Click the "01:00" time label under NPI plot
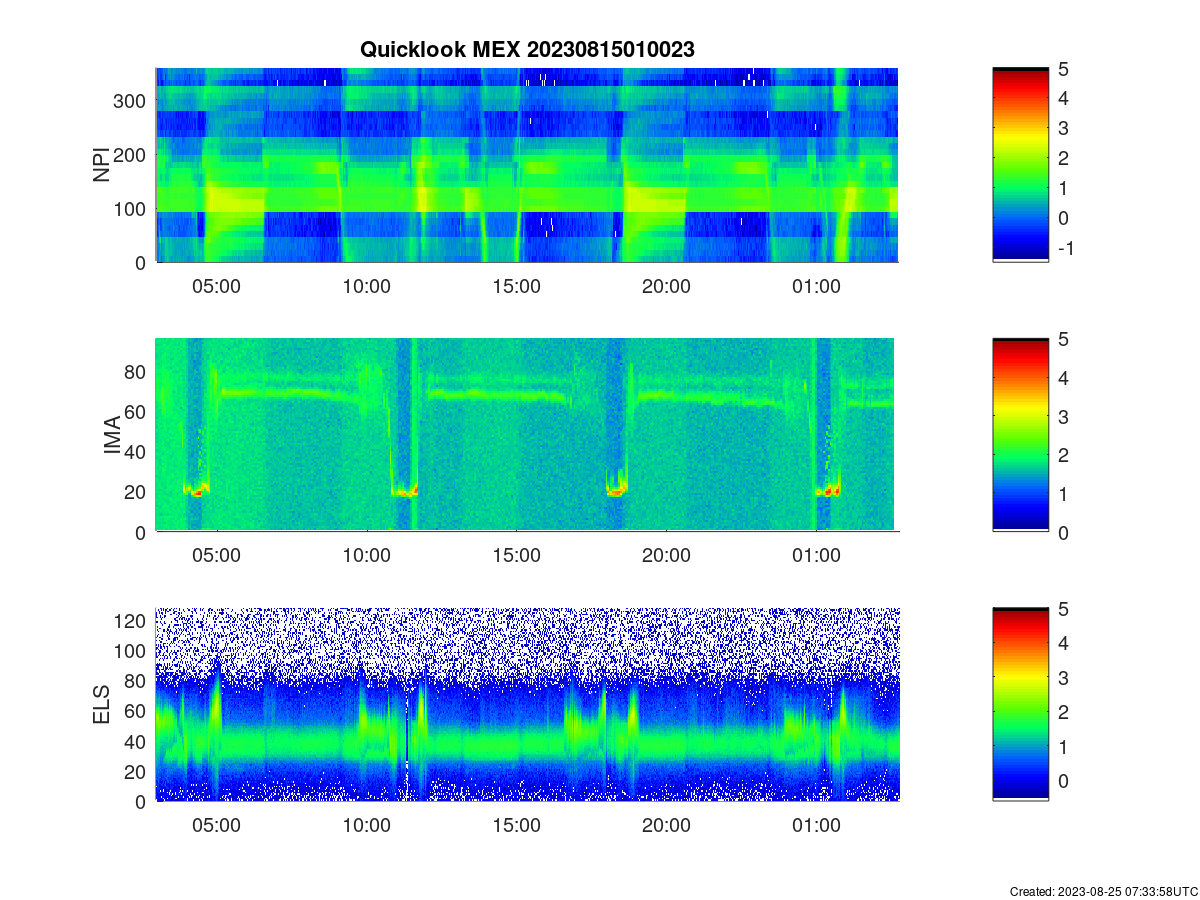The height and width of the screenshot is (900, 1200). pyautogui.click(x=816, y=286)
